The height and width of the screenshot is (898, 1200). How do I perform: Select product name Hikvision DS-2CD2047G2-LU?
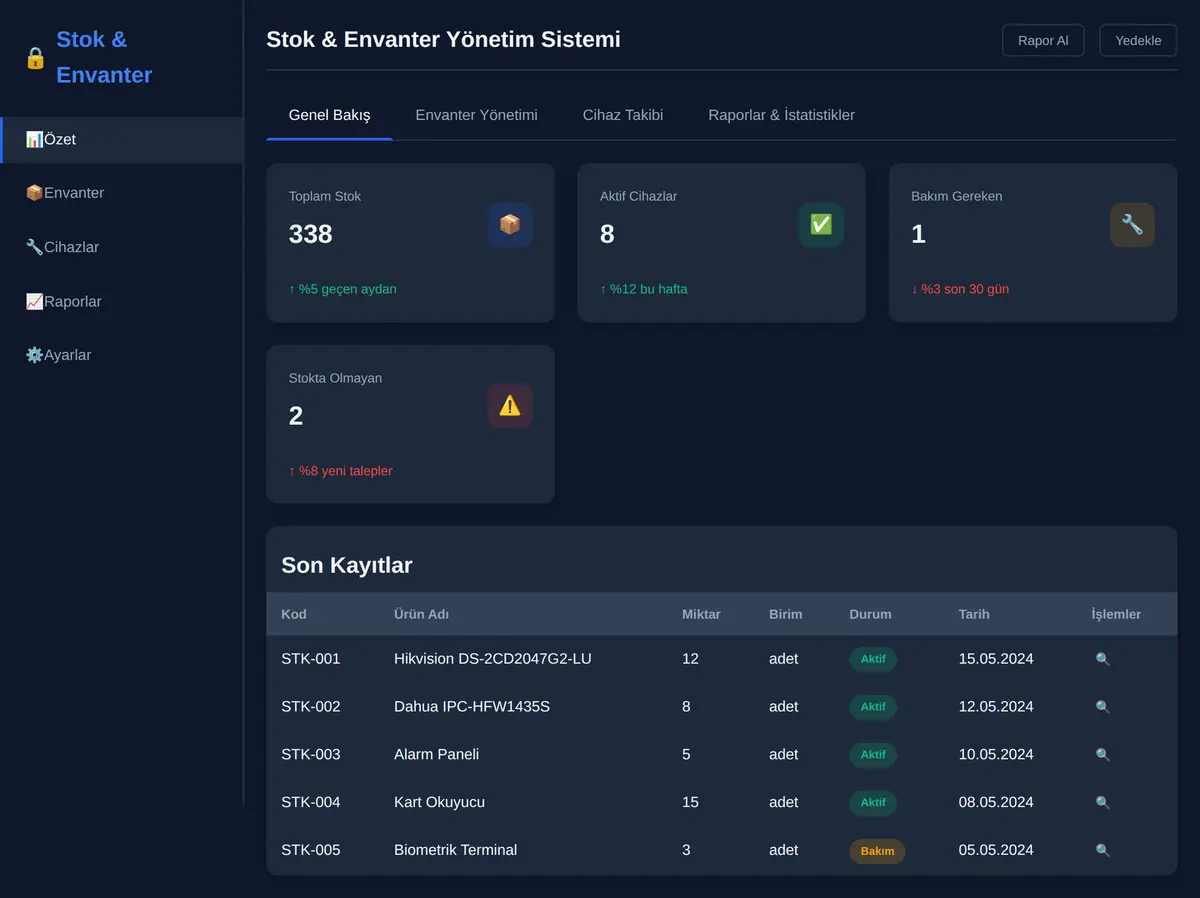click(x=493, y=659)
